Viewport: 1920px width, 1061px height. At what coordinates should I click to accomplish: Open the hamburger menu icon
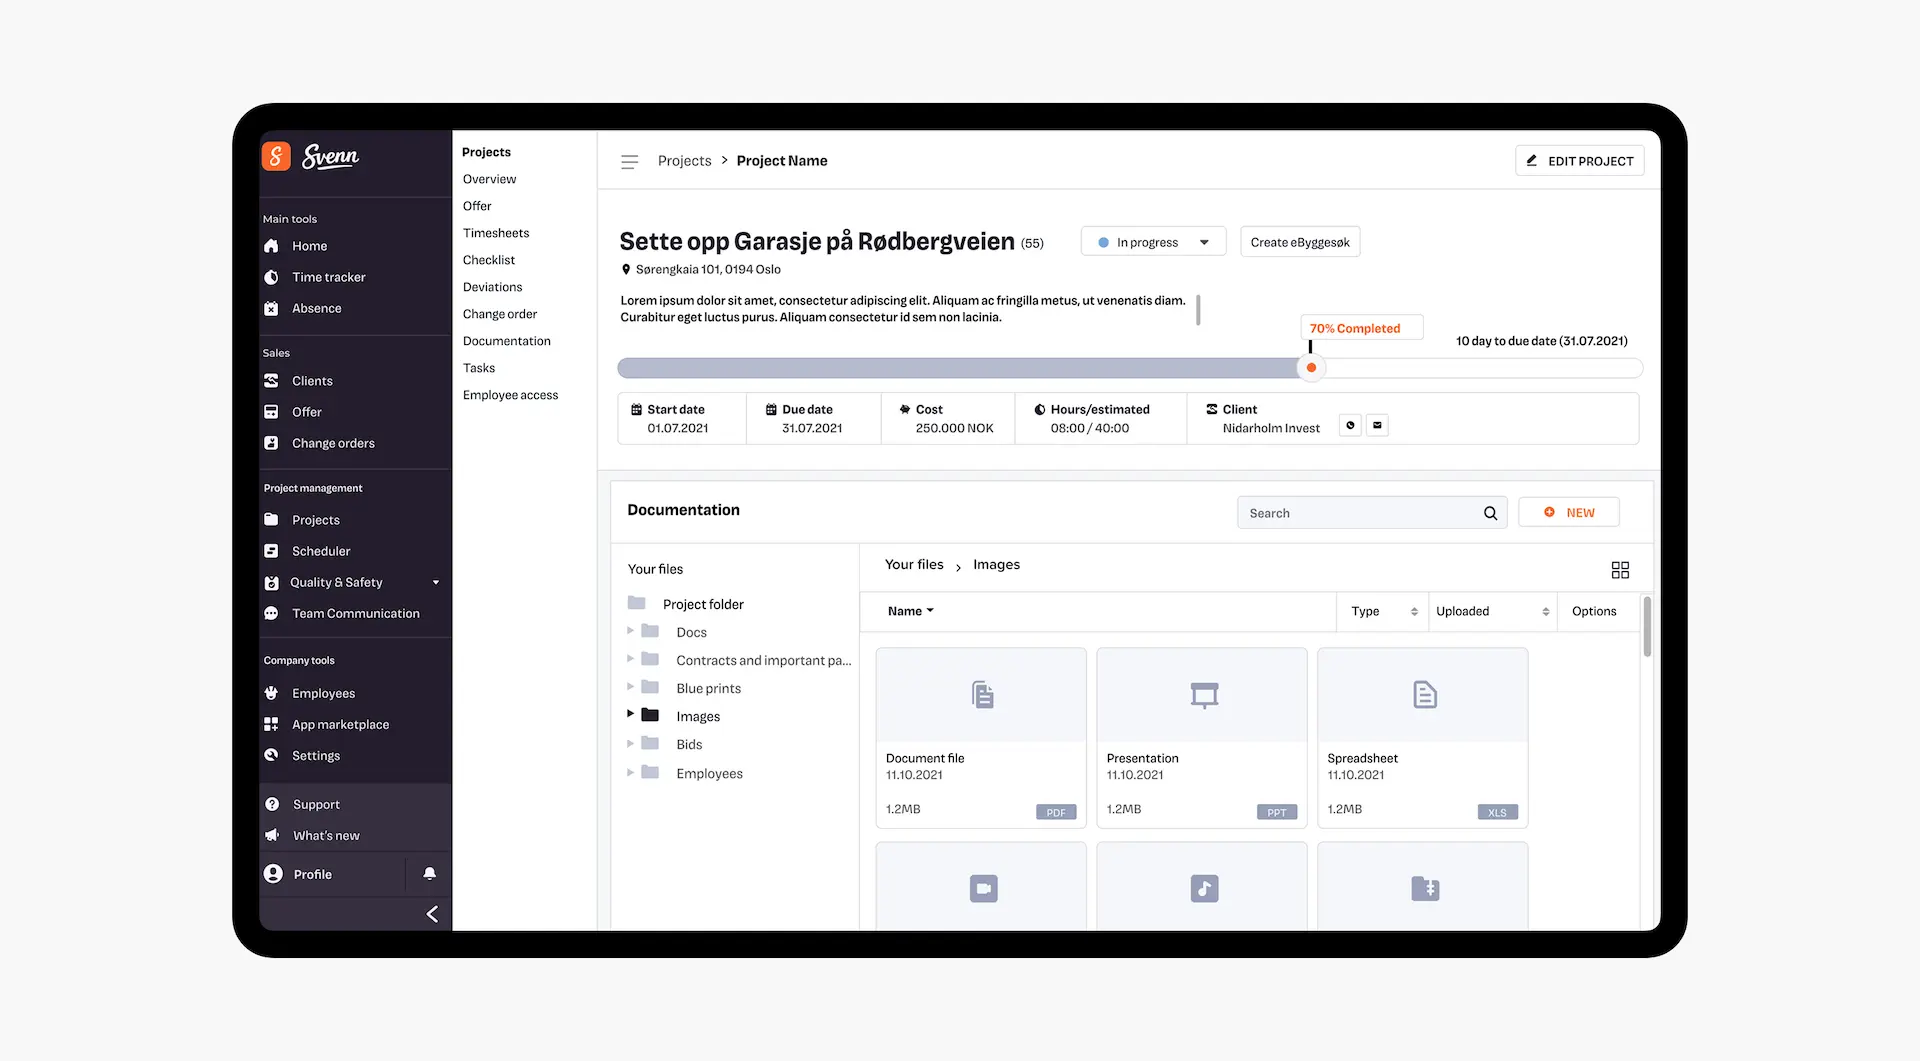pyautogui.click(x=629, y=161)
